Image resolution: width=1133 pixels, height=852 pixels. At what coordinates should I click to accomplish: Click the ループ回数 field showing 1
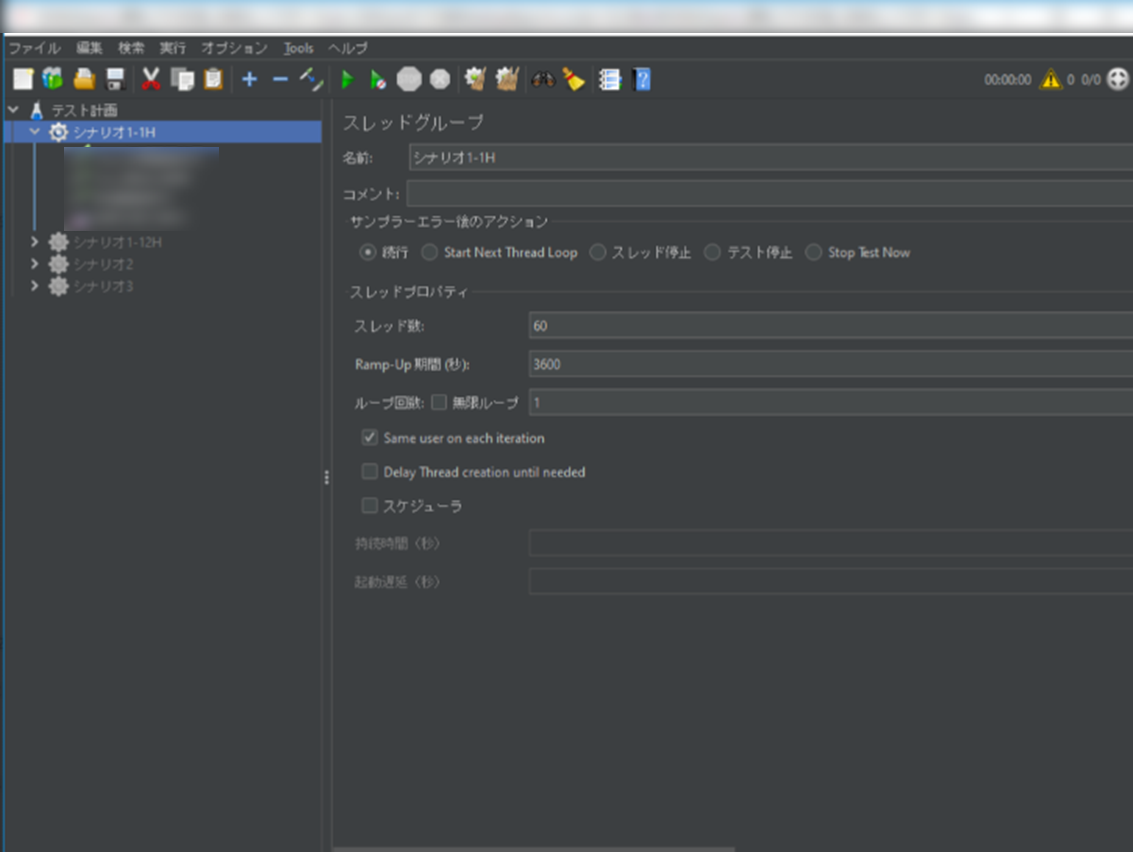click(x=830, y=402)
